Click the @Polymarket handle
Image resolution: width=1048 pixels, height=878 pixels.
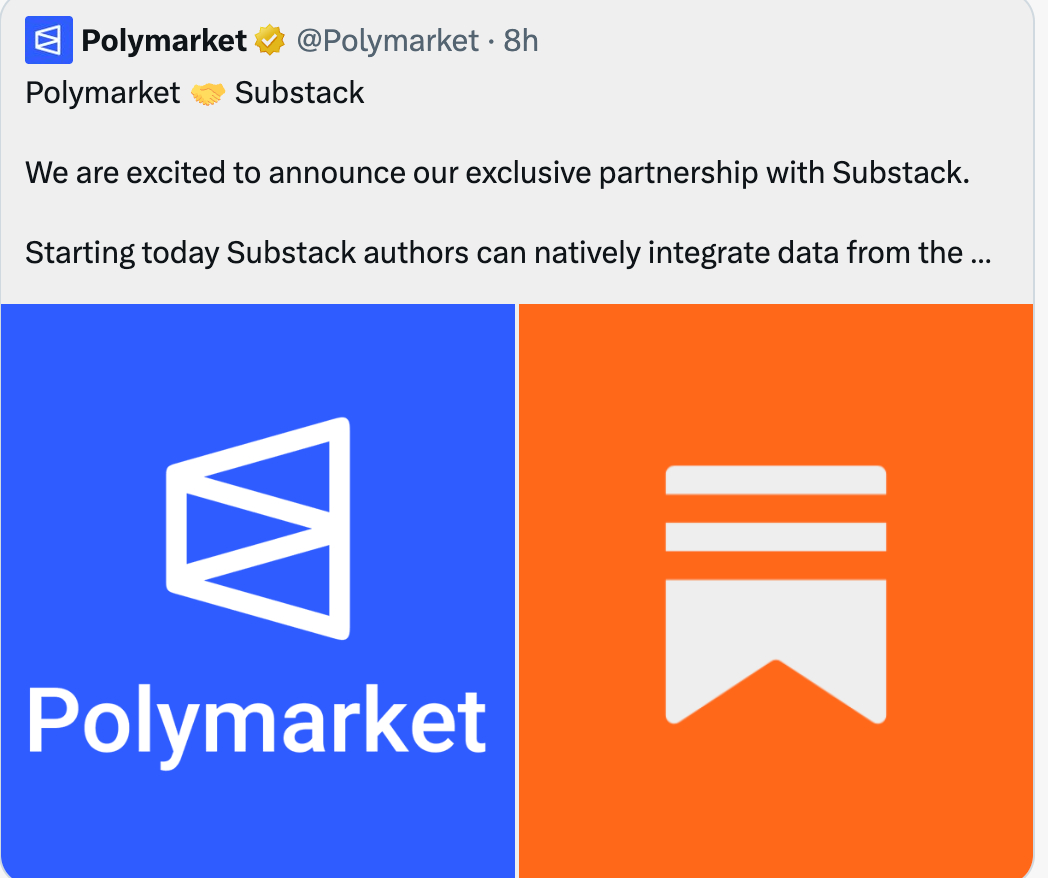coord(388,41)
